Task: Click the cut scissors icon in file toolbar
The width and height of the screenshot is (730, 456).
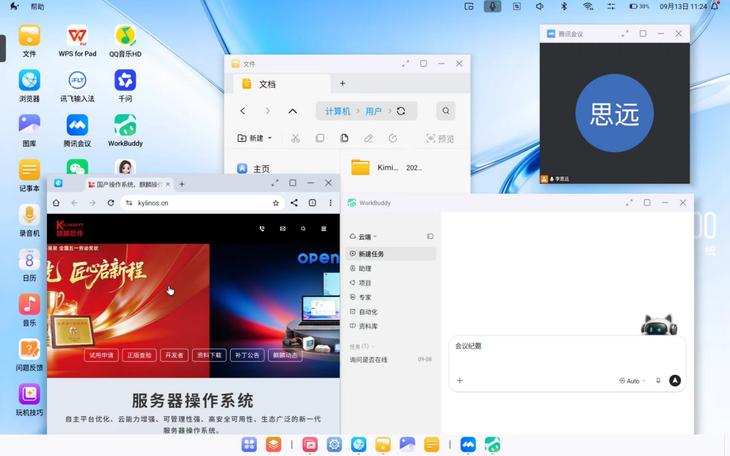Action: point(295,138)
